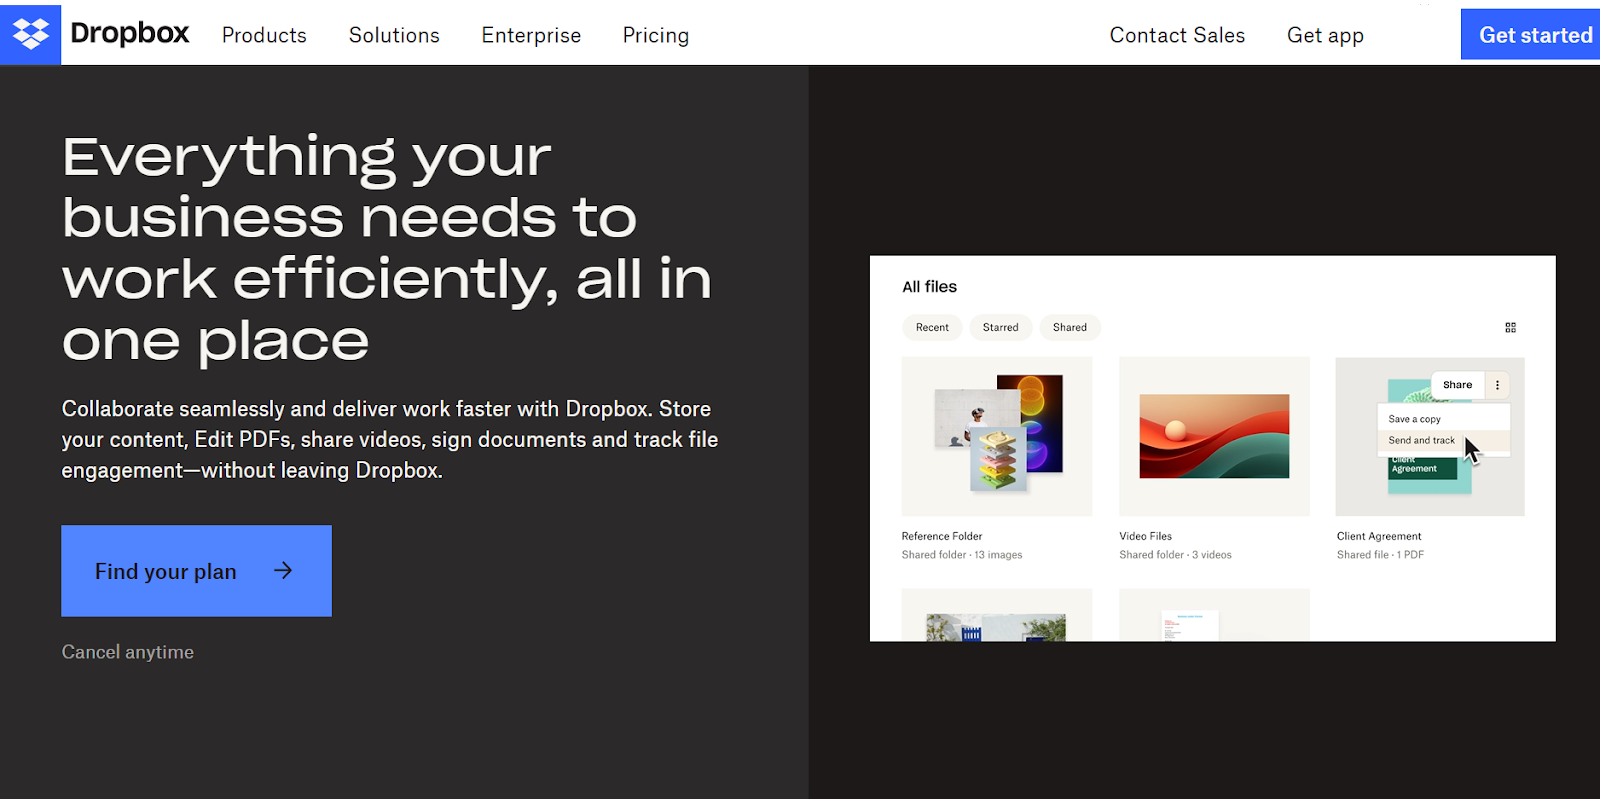Viewport: 1600px width, 799px height.
Task: Click the 'Client Agreement' file name
Action: pyautogui.click(x=1379, y=536)
